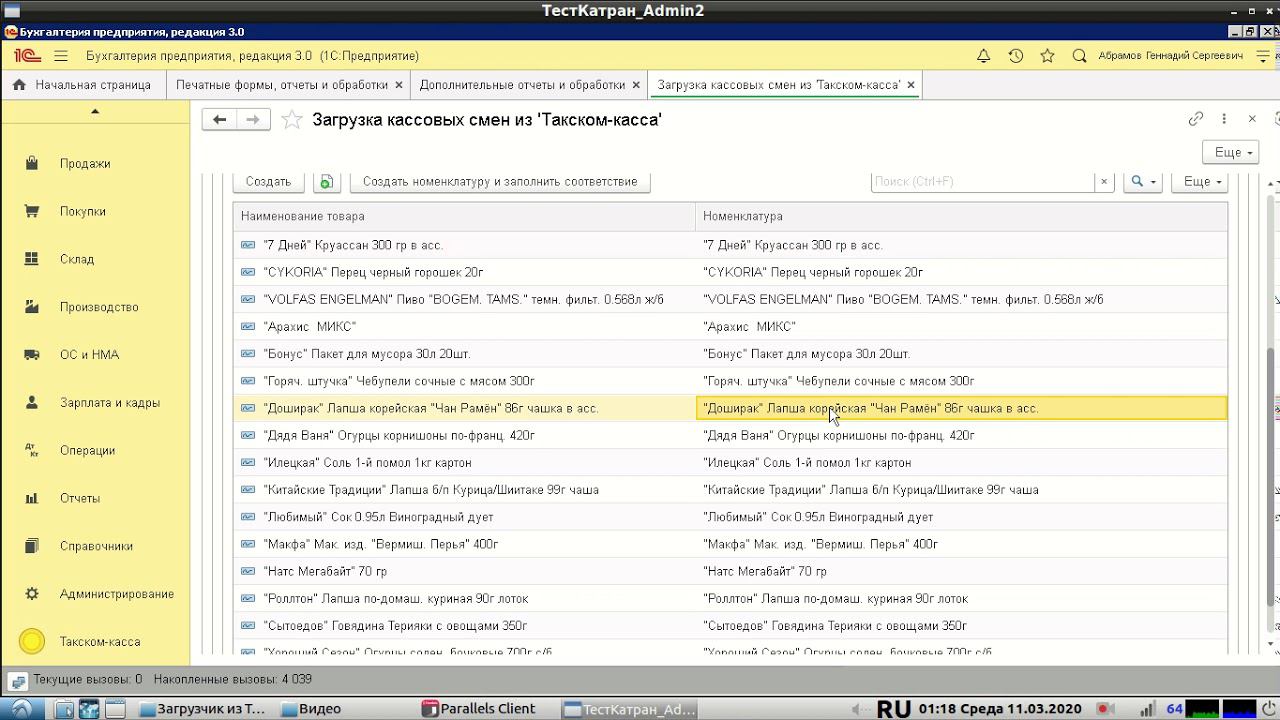Switch to the Начальная страница tab
This screenshot has height=720, width=1280.
84,85
